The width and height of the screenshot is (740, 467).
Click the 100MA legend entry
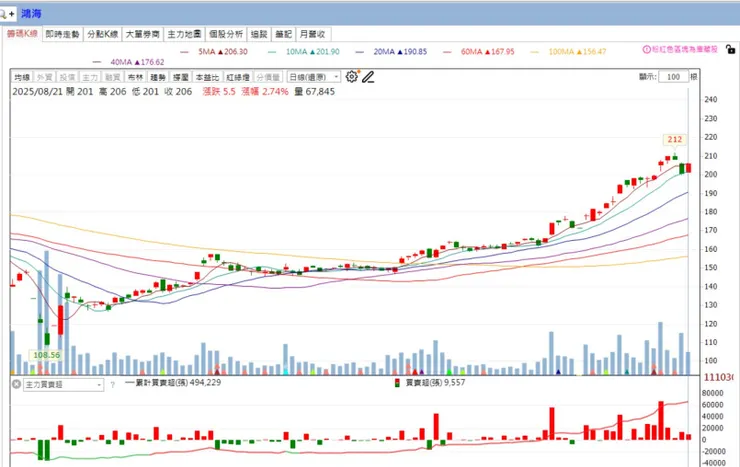pos(569,51)
